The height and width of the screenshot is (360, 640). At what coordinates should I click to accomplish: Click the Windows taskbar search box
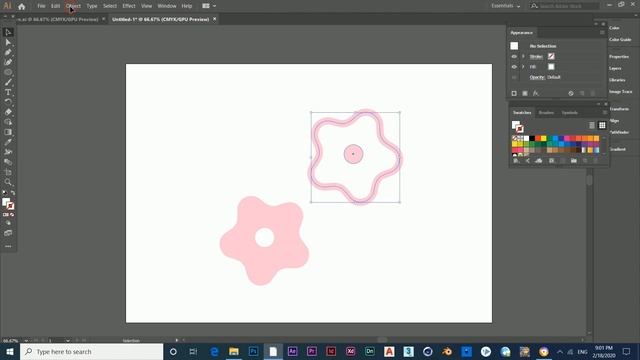point(91,351)
